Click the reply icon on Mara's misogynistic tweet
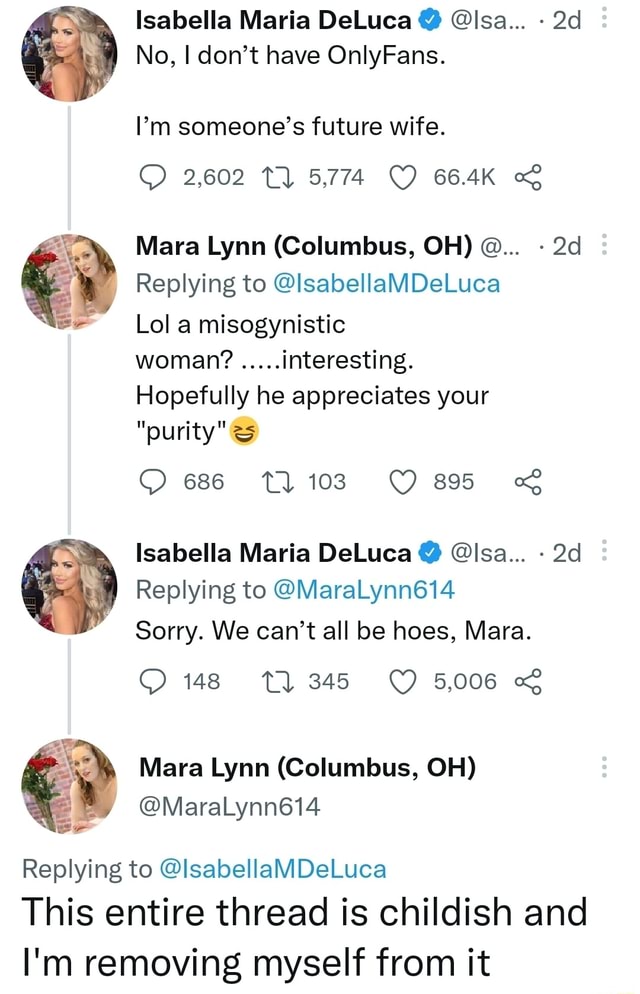The width and height of the screenshot is (640, 994). tap(152, 481)
